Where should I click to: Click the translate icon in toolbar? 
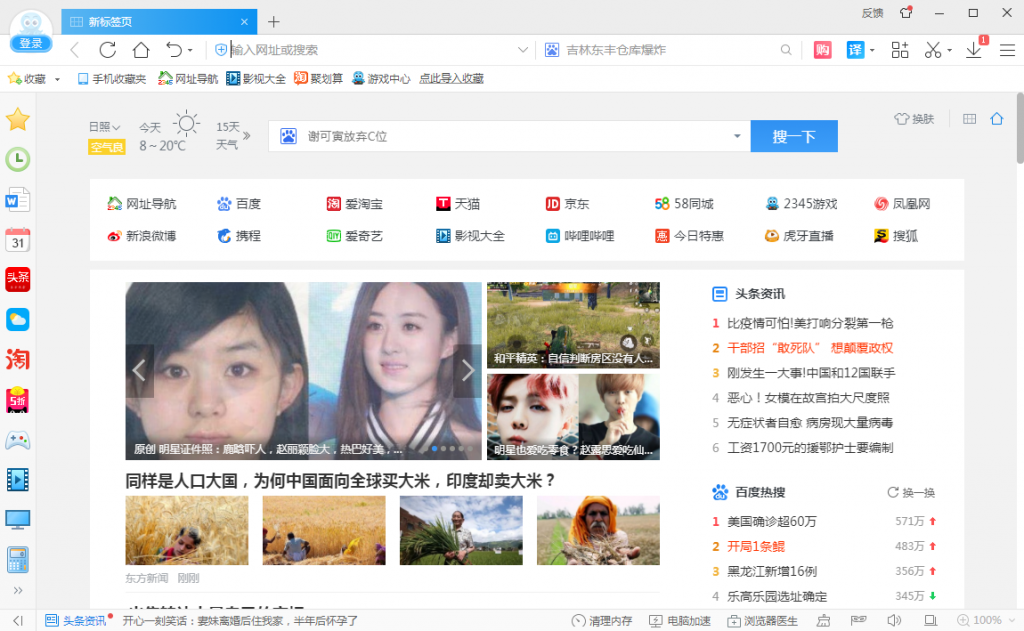[x=855, y=50]
